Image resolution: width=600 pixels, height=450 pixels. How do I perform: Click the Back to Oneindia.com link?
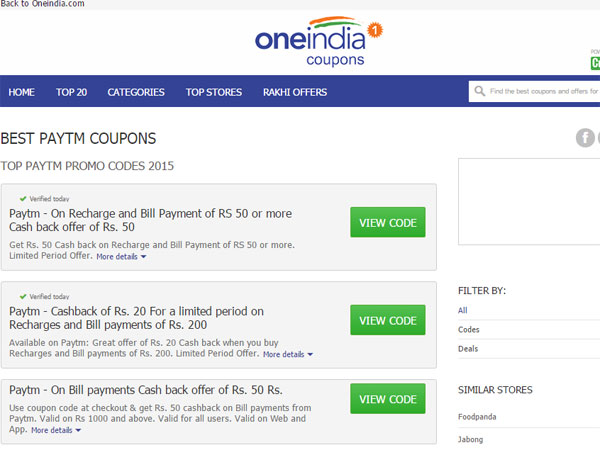tap(42, 4)
